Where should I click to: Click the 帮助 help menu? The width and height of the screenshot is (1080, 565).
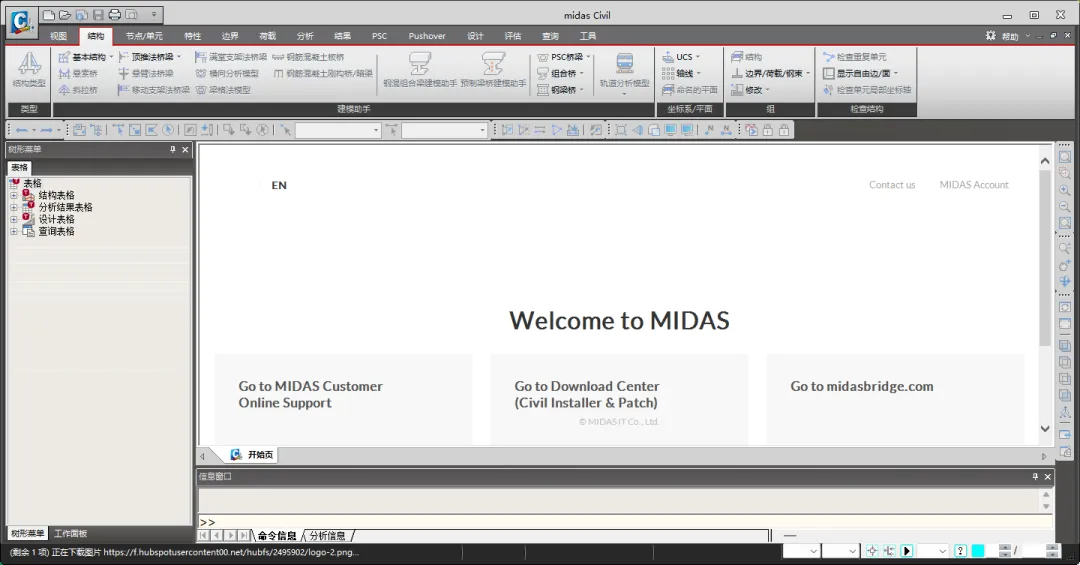1010,36
